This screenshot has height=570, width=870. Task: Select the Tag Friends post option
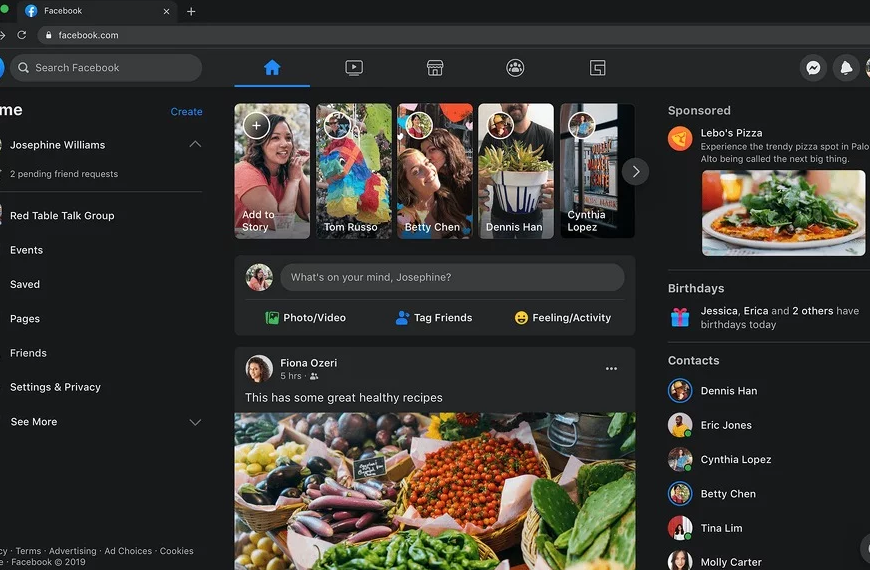tap(434, 318)
